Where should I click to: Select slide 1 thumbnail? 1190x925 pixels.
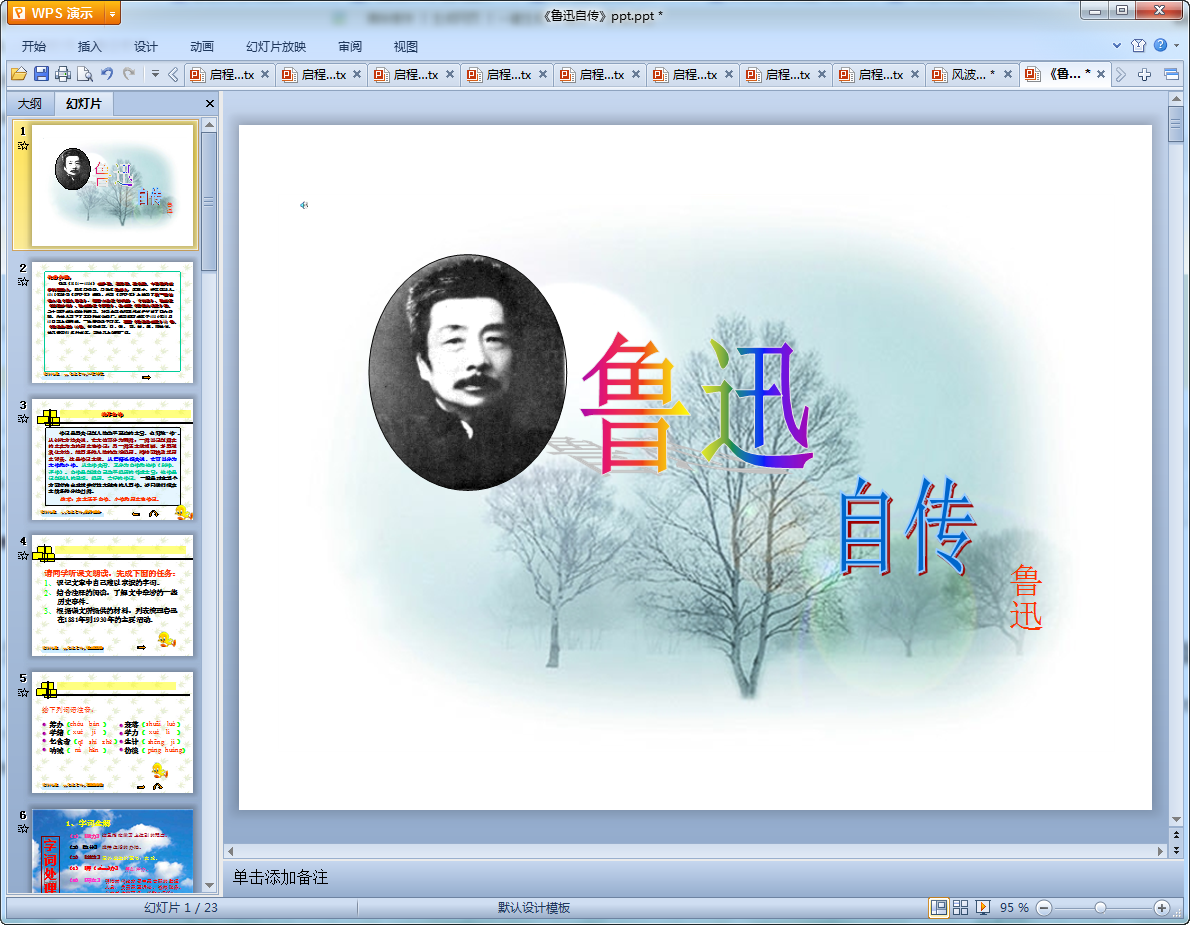point(112,185)
